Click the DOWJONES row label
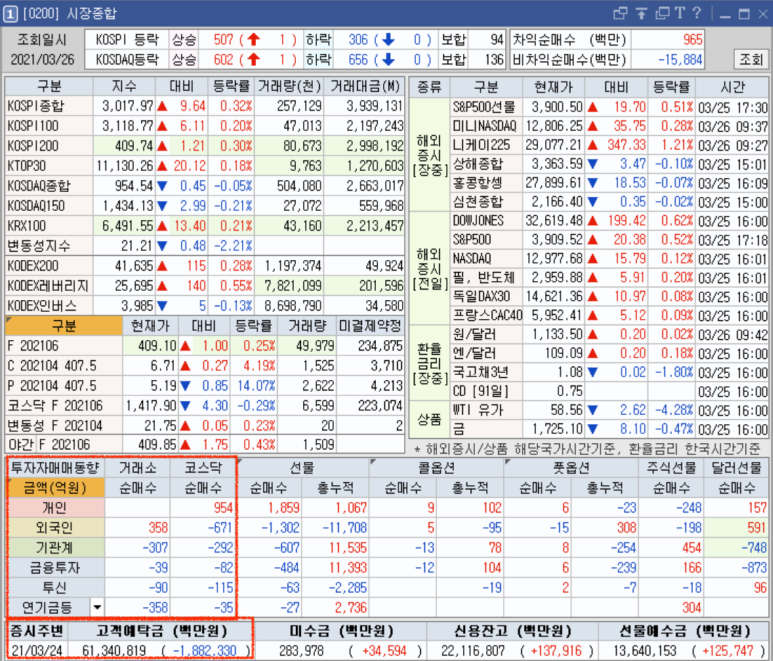Image resolution: width=773 pixels, height=661 pixels. [486, 220]
